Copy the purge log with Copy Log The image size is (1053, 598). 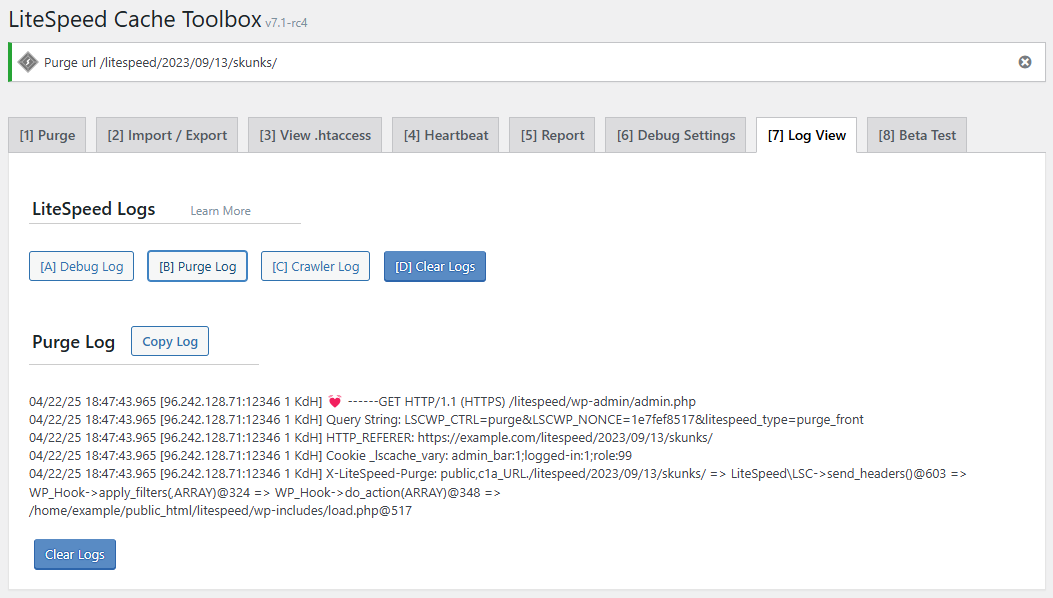[x=170, y=341]
